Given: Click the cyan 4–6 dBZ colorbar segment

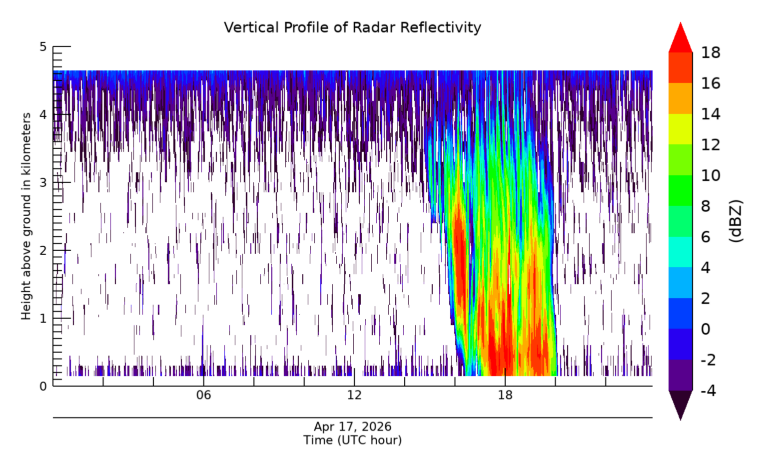Looking at the screenshot, I should [x=680, y=252].
